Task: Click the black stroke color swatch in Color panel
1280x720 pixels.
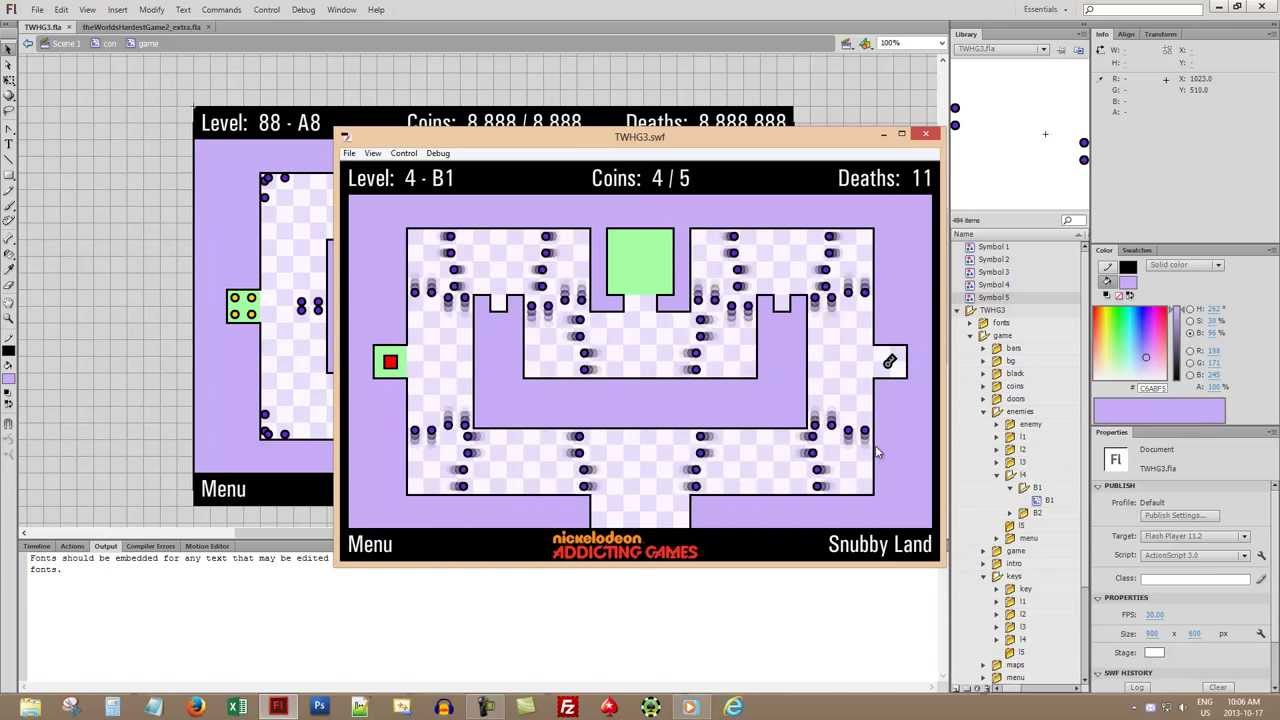Action: tap(1128, 267)
